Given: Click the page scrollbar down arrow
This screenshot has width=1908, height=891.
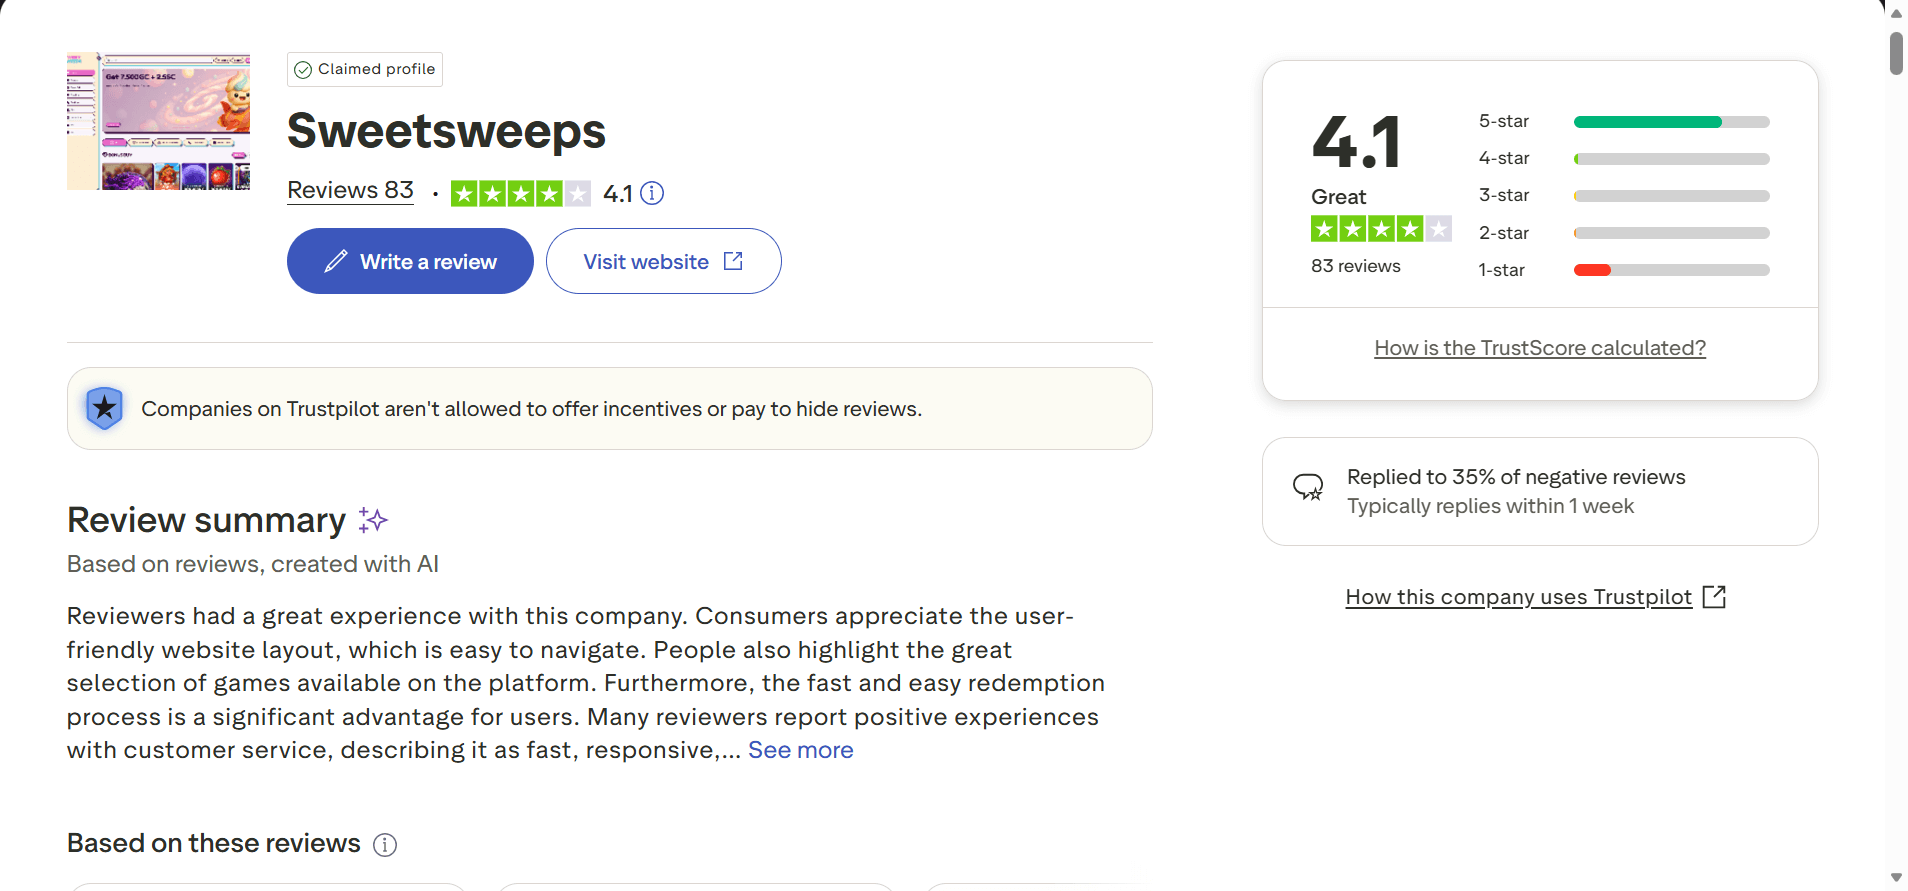Looking at the screenshot, I should pos(1896,878).
